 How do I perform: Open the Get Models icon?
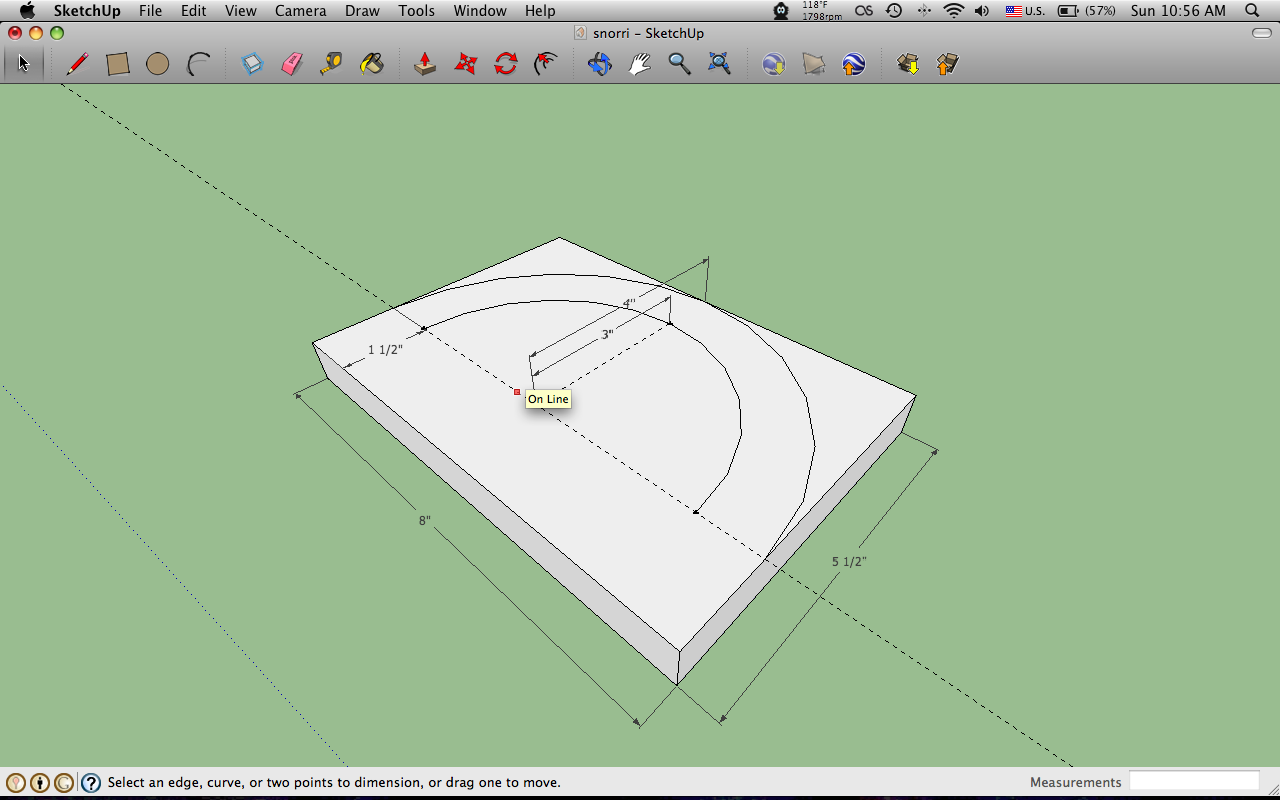point(908,64)
